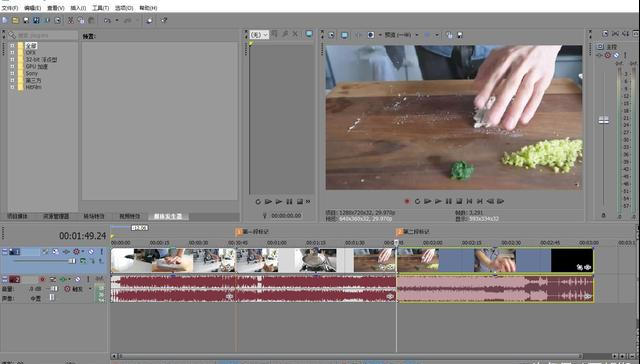Image resolution: width=641 pixels, height=364 pixels.
Task: Click the cut scissors icon in main toolbar
Action: [x=70, y=20]
